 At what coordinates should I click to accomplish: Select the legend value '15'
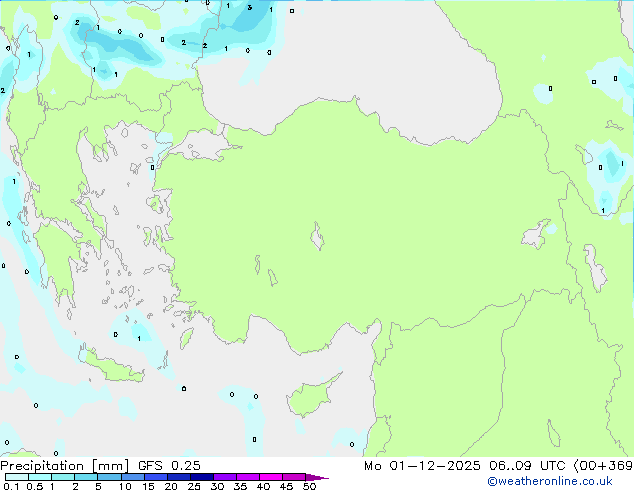(148, 486)
